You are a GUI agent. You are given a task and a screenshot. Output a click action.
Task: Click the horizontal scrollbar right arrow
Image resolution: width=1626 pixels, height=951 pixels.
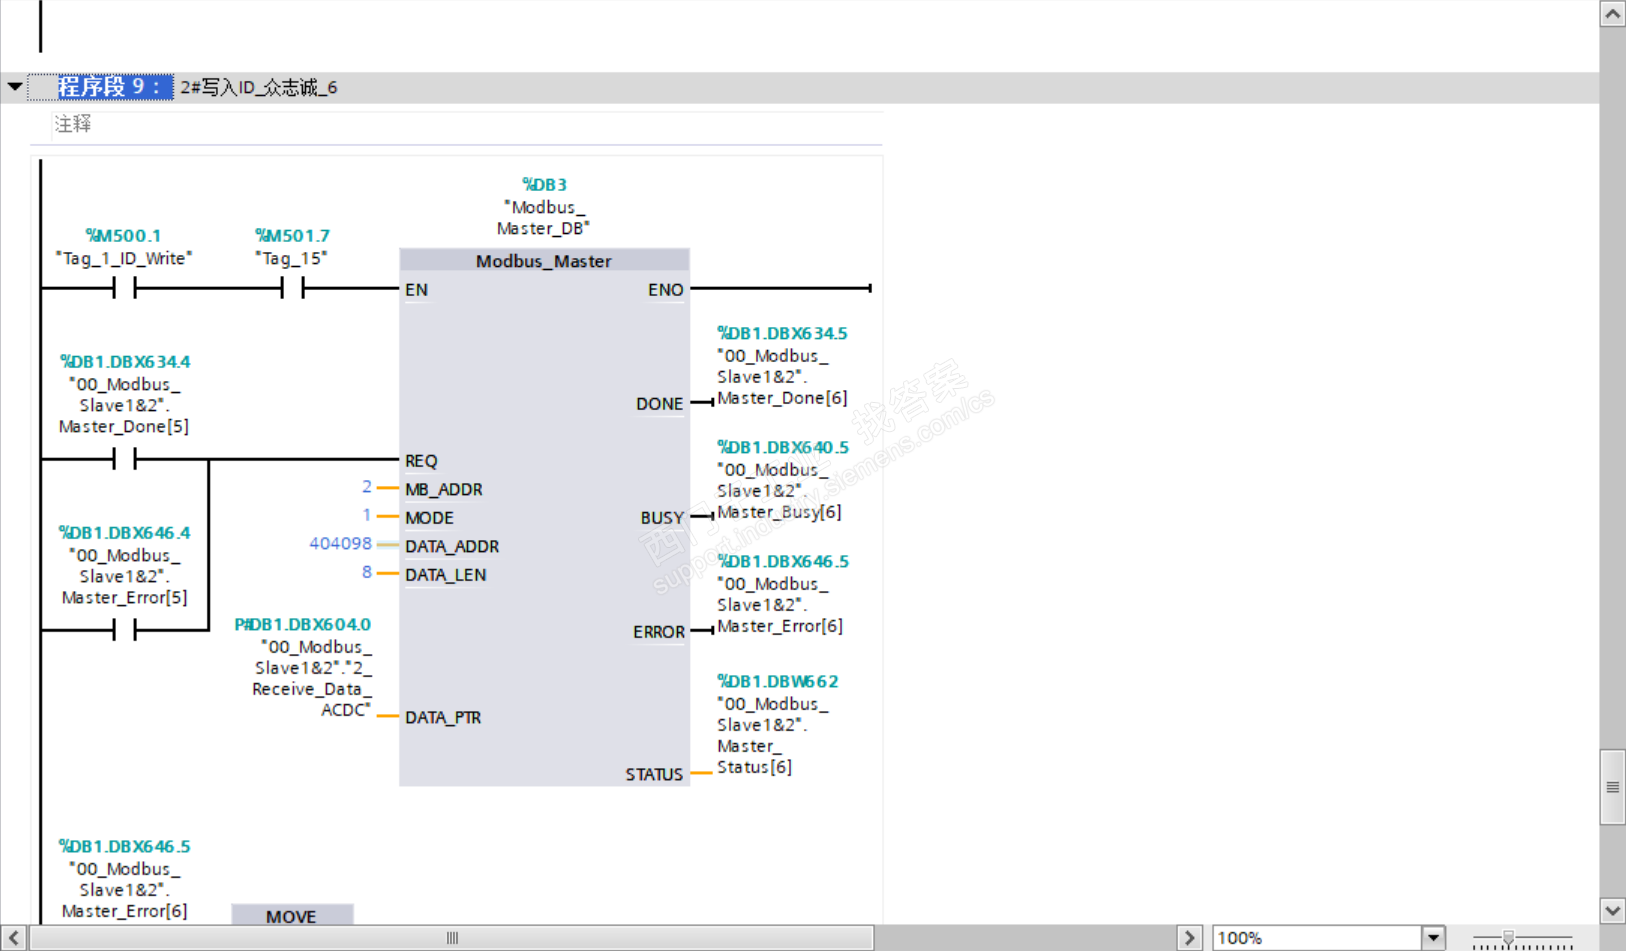tap(1189, 938)
